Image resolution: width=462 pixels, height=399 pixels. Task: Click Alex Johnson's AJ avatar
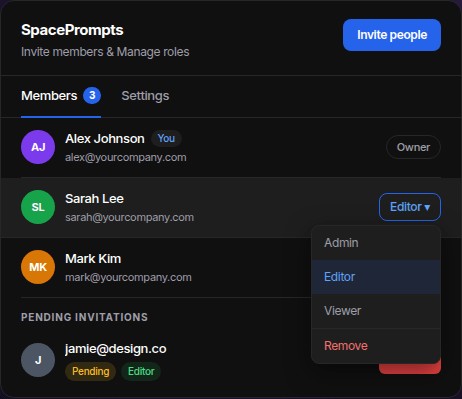pos(38,147)
